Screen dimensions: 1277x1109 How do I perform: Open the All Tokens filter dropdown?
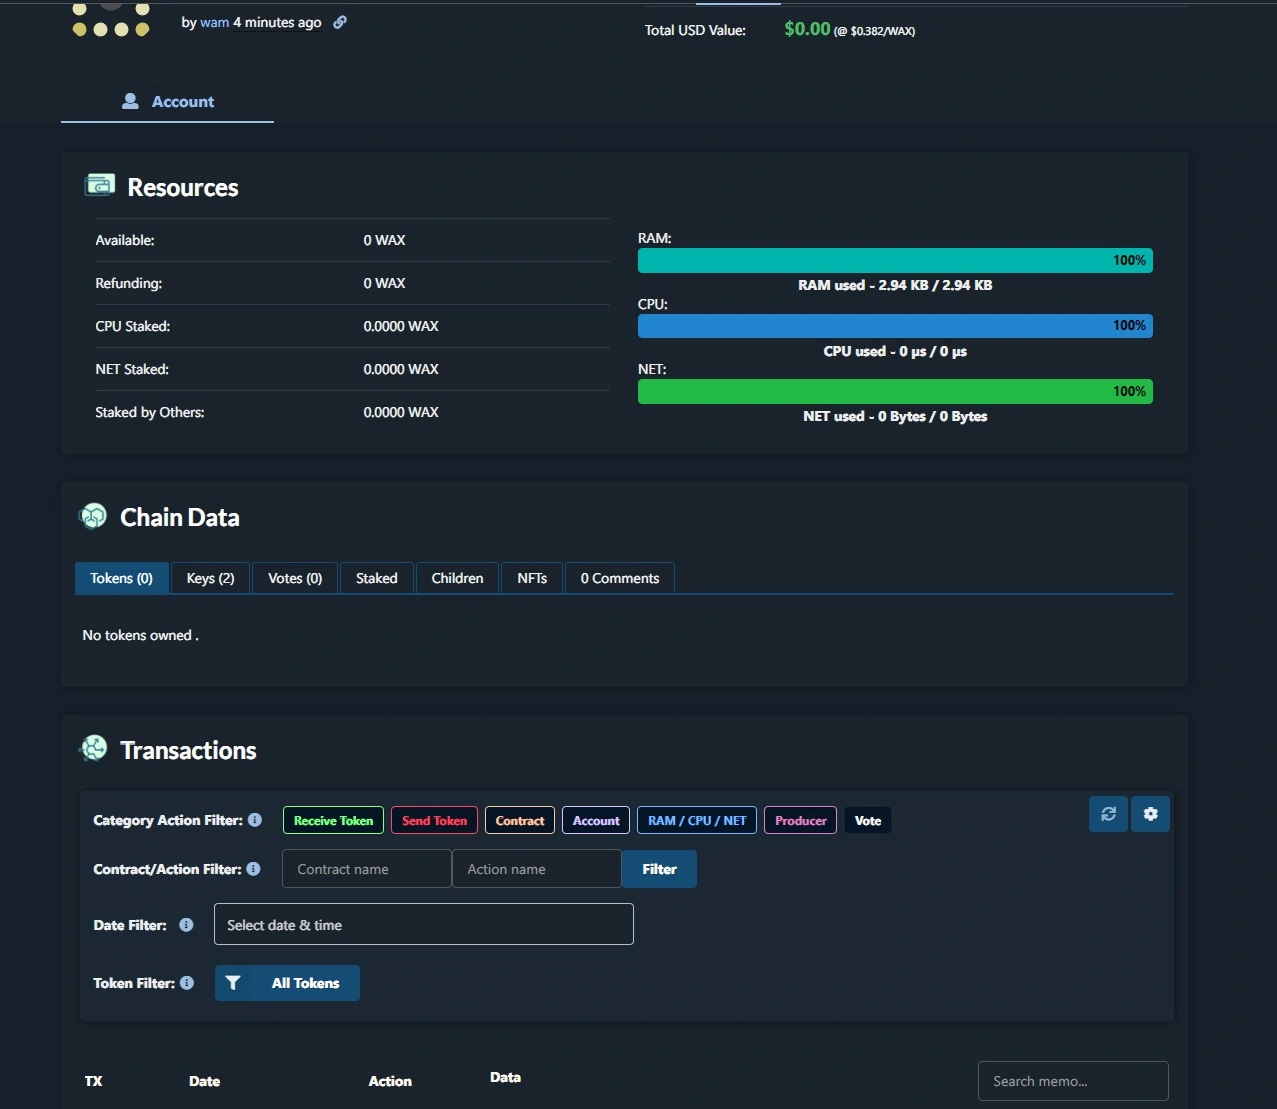click(287, 983)
